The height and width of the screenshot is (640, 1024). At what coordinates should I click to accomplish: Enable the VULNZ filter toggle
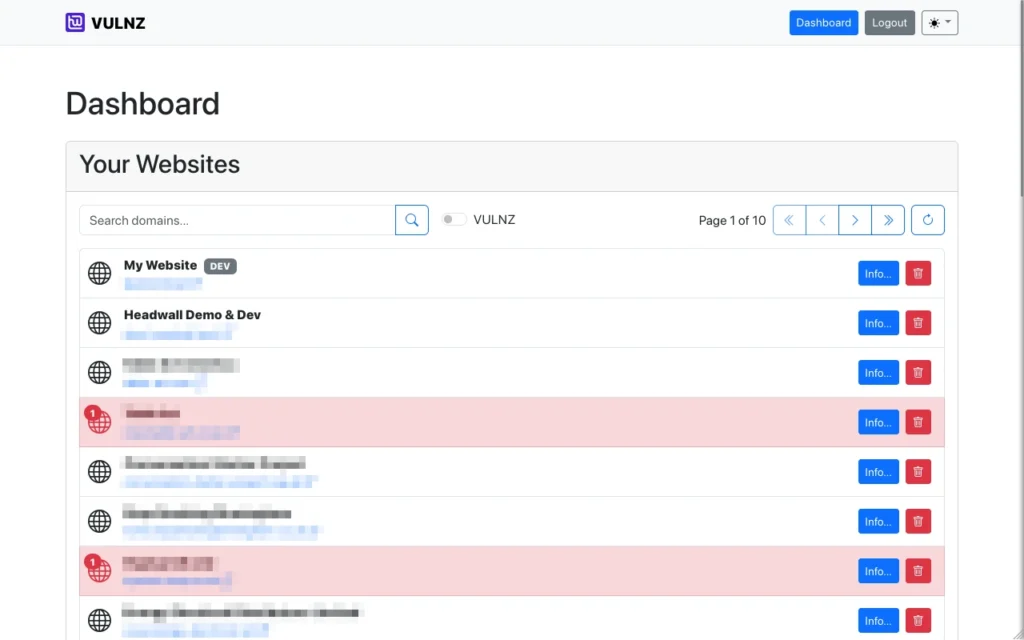(452, 219)
